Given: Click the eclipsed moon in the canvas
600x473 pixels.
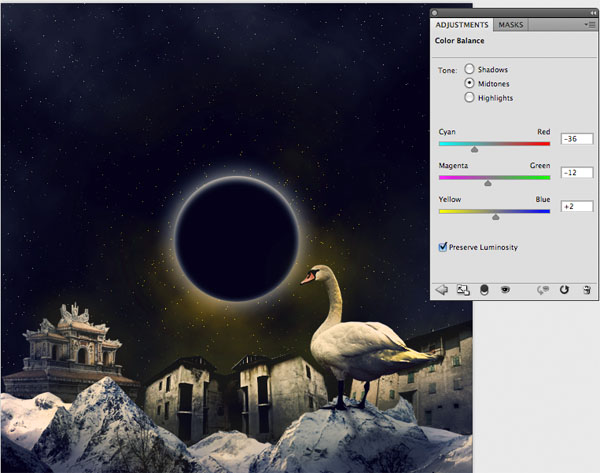Looking at the screenshot, I should point(237,239).
